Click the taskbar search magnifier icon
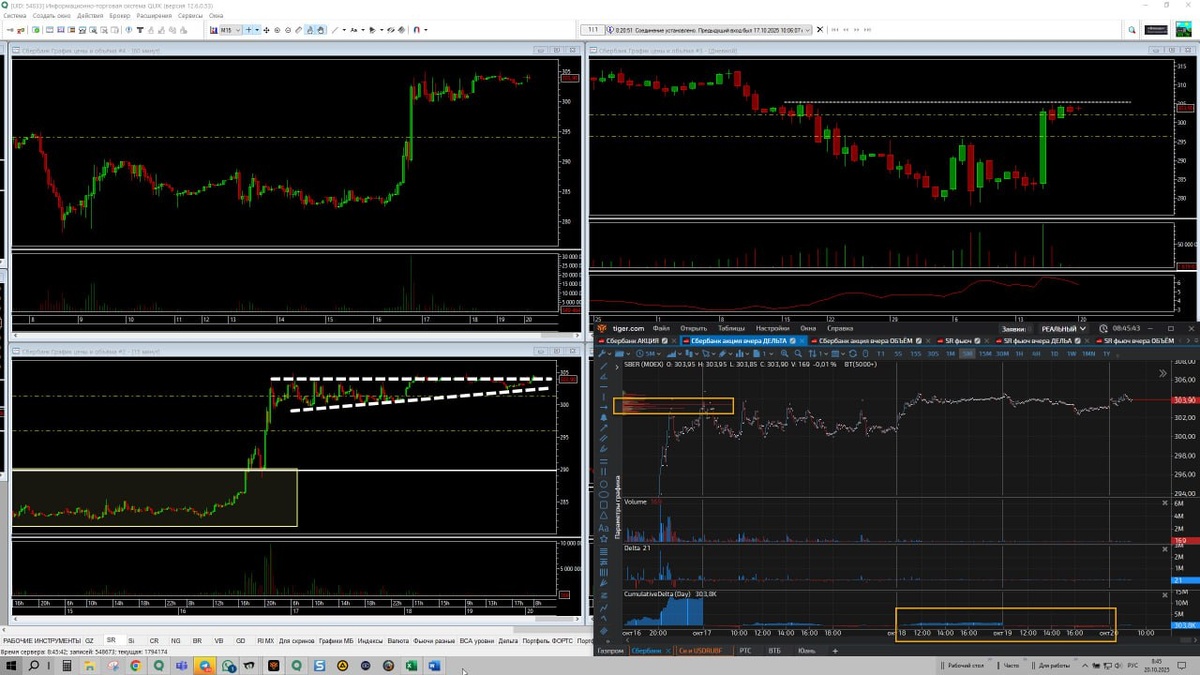 [x=32, y=664]
